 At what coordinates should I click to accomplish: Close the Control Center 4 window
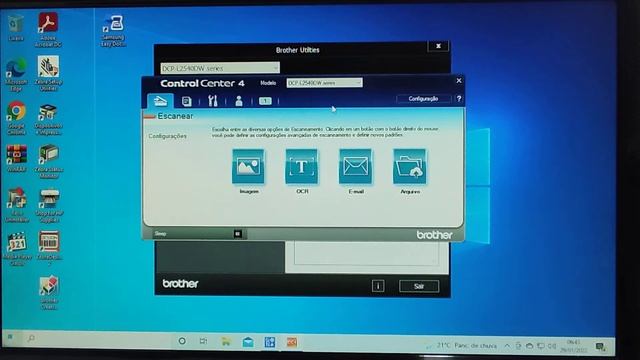(459, 80)
